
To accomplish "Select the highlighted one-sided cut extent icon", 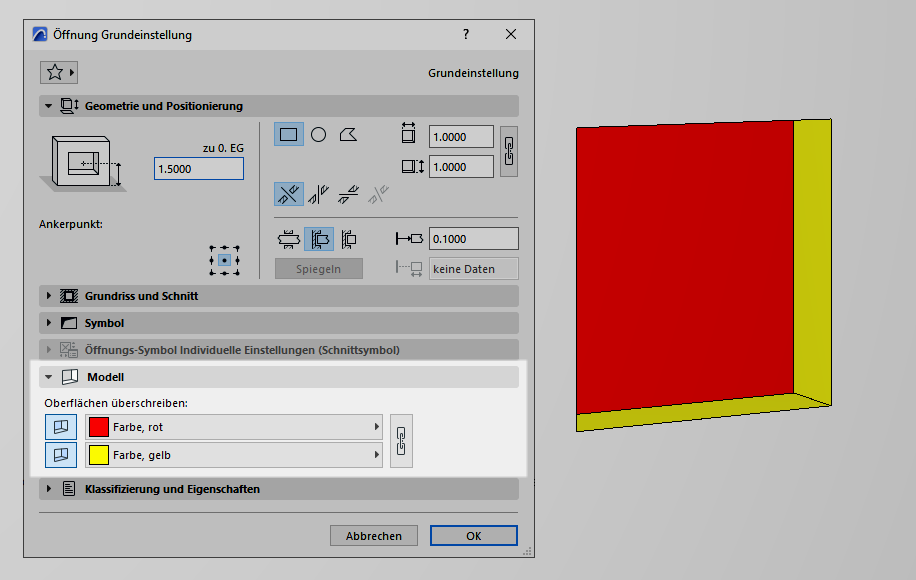I will point(319,239).
